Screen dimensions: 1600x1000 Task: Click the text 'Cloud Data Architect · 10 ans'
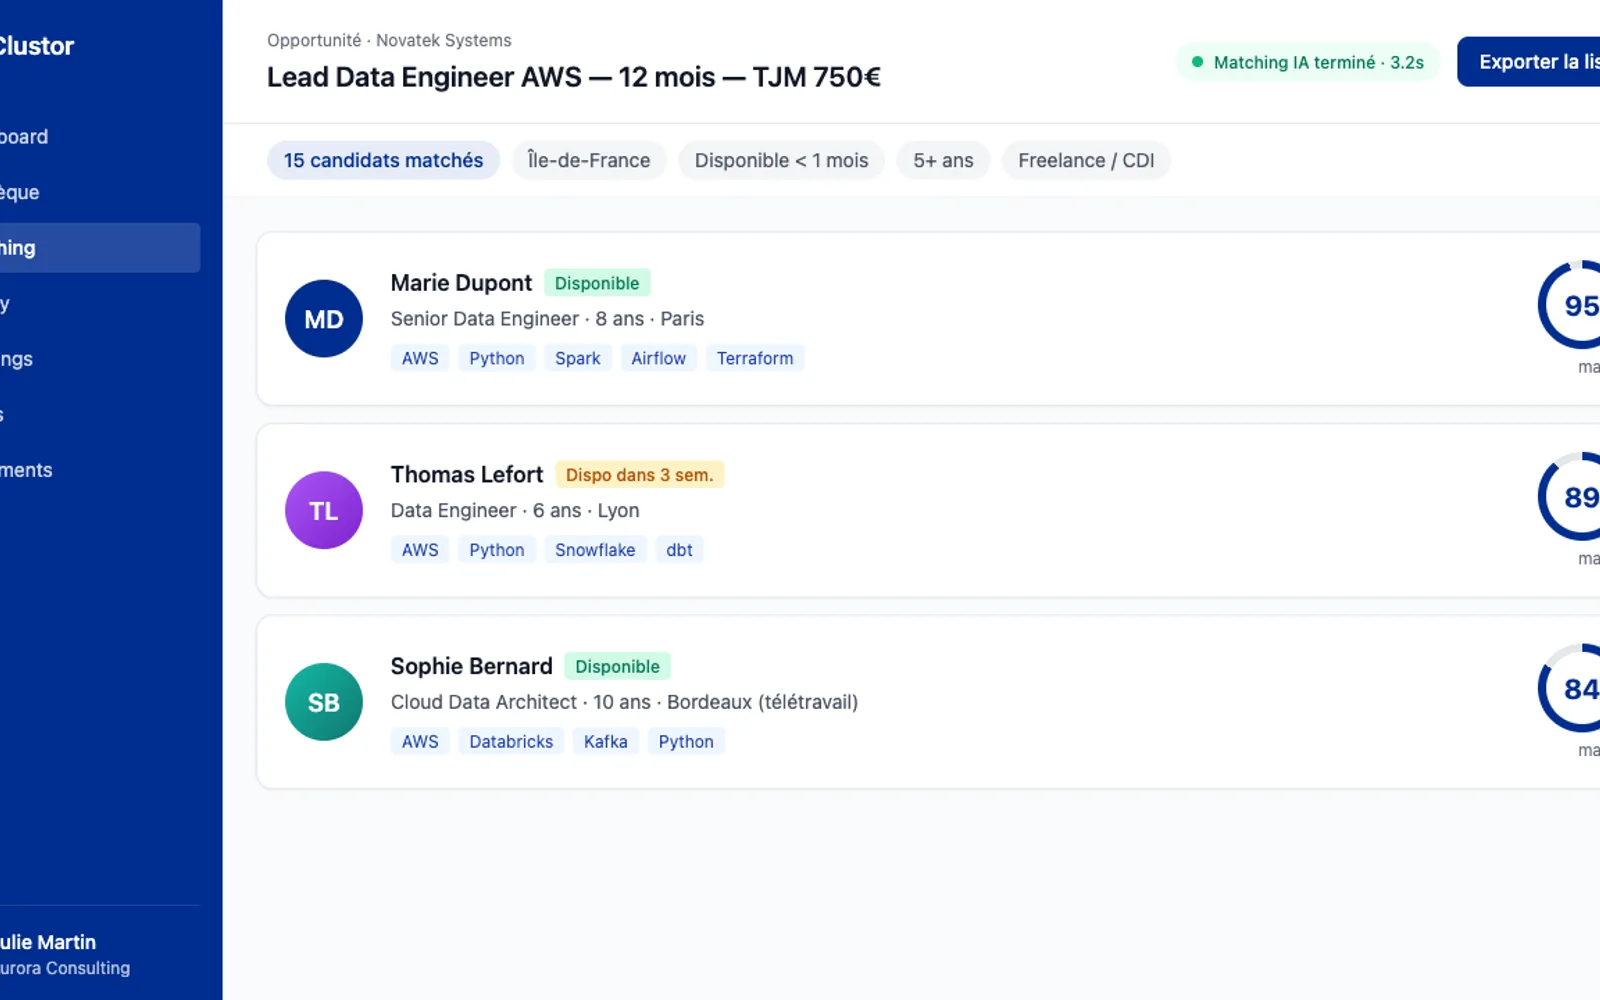[x=520, y=702]
